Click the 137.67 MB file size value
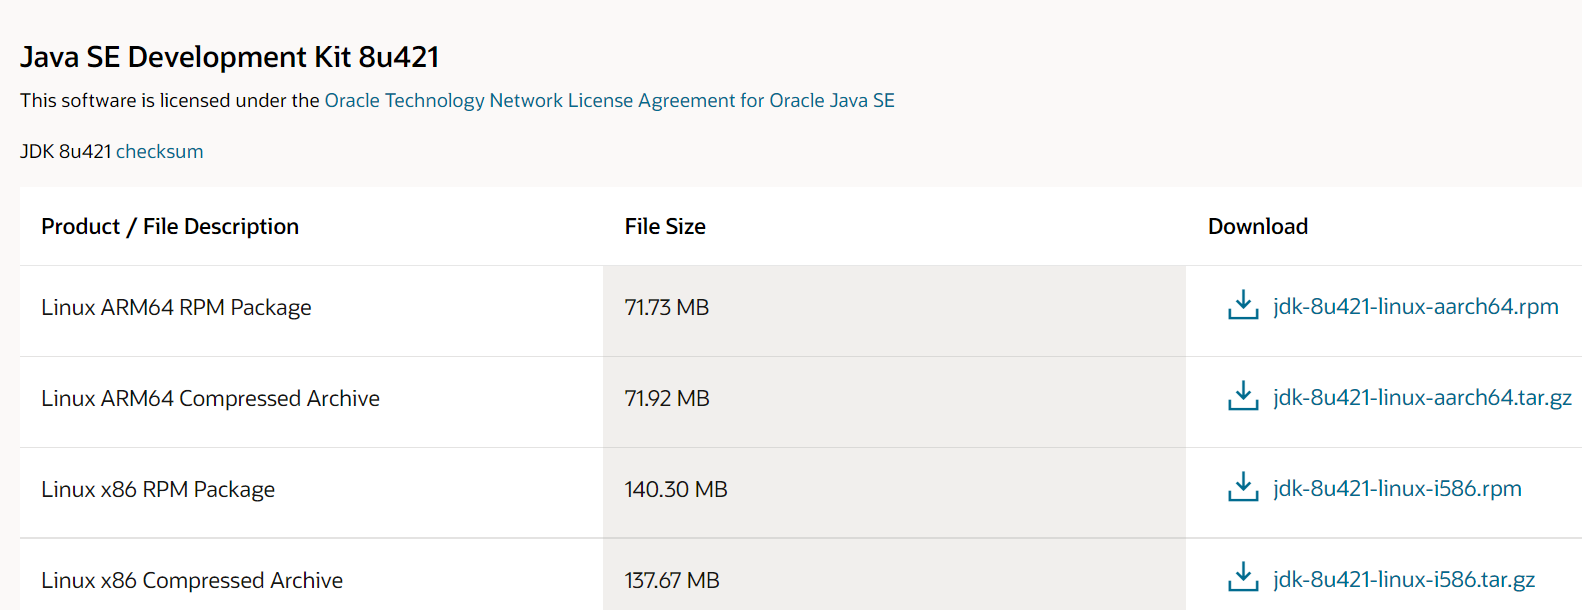The image size is (1582, 610). pos(672,580)
